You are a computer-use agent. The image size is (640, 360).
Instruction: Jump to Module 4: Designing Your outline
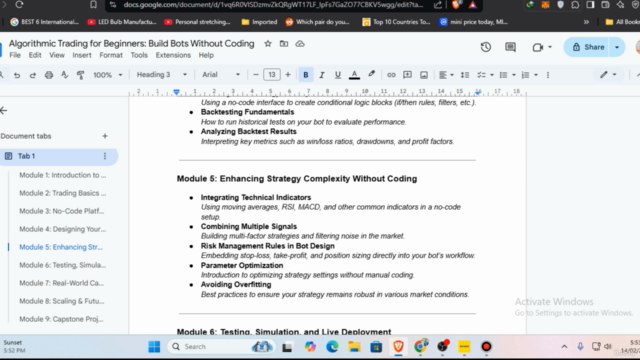(62, 229)
